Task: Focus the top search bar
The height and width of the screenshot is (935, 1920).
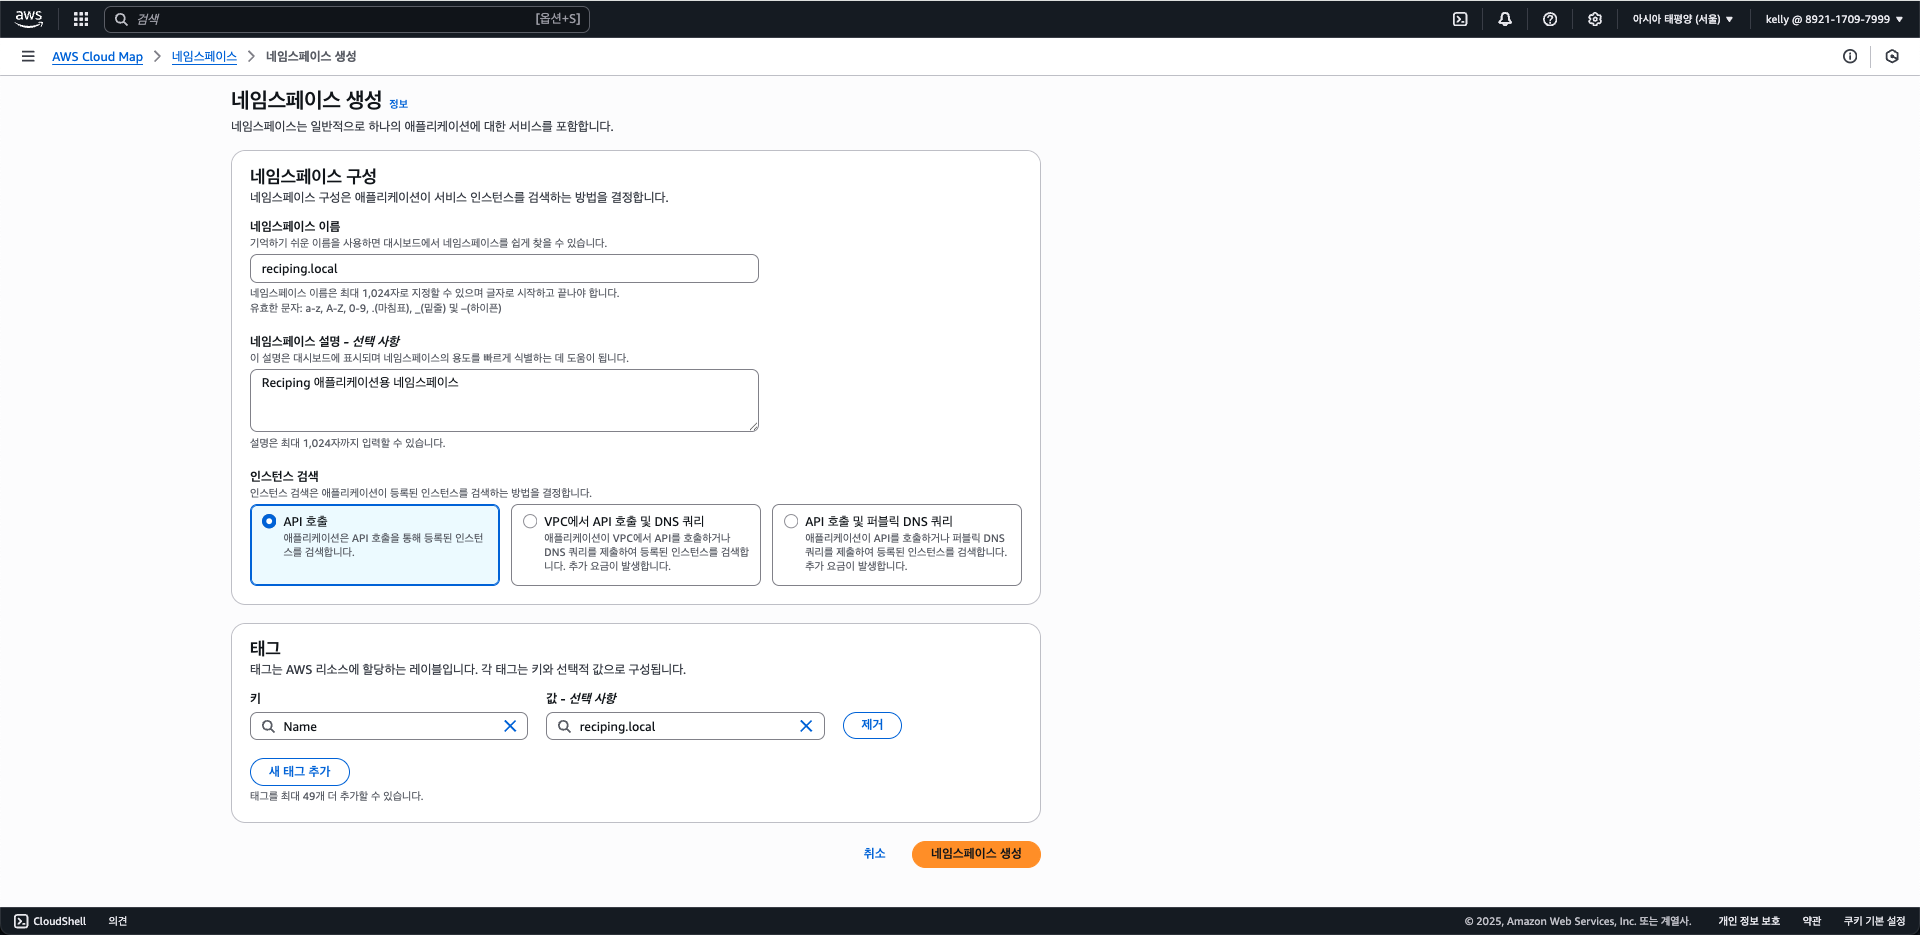Action: pos(347,19)
